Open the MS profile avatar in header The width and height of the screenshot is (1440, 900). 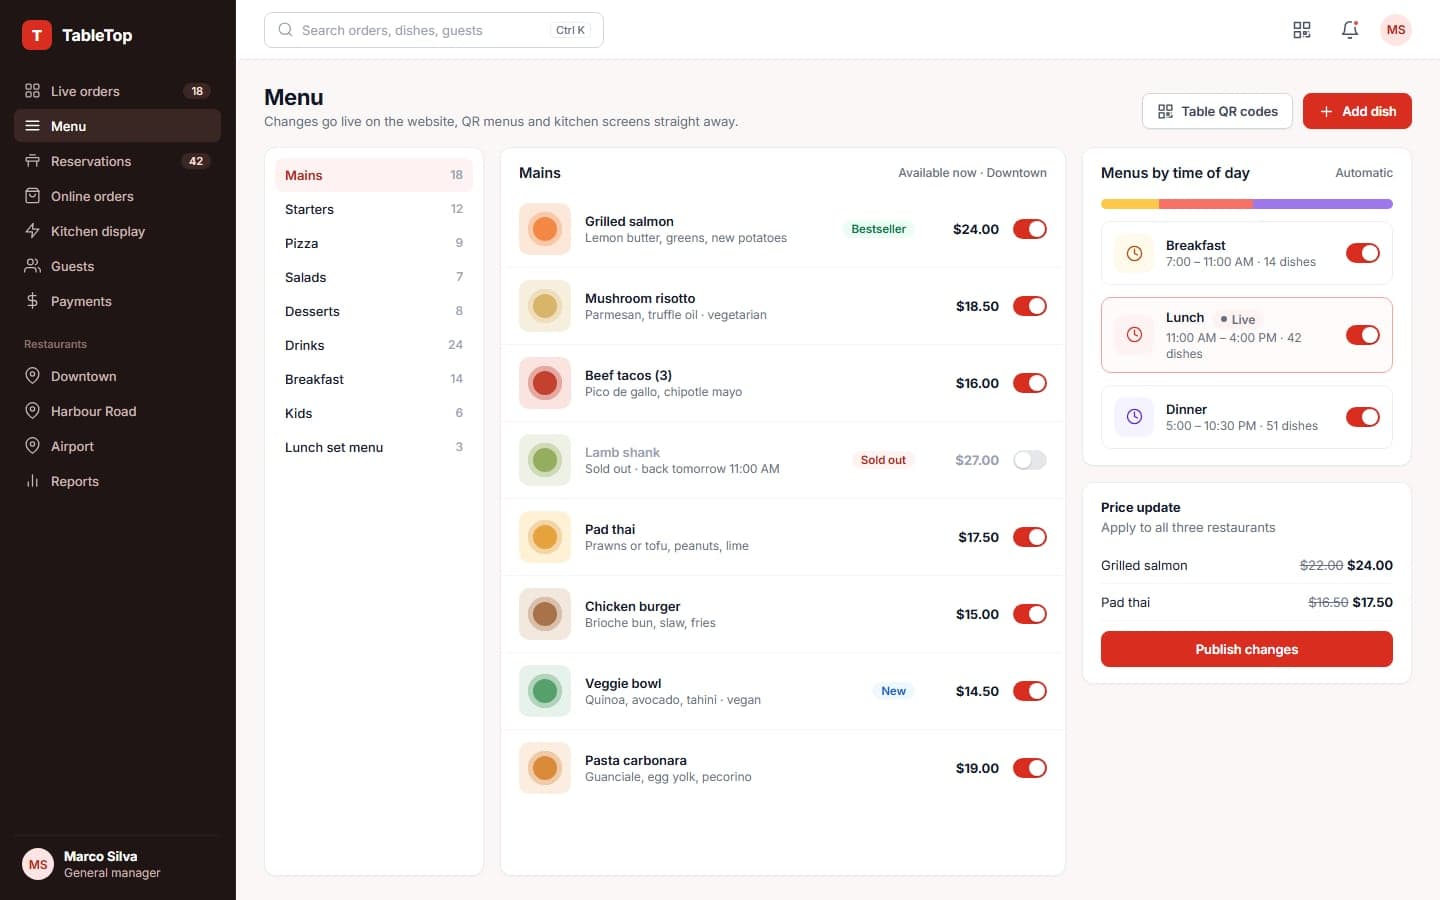1396,30
